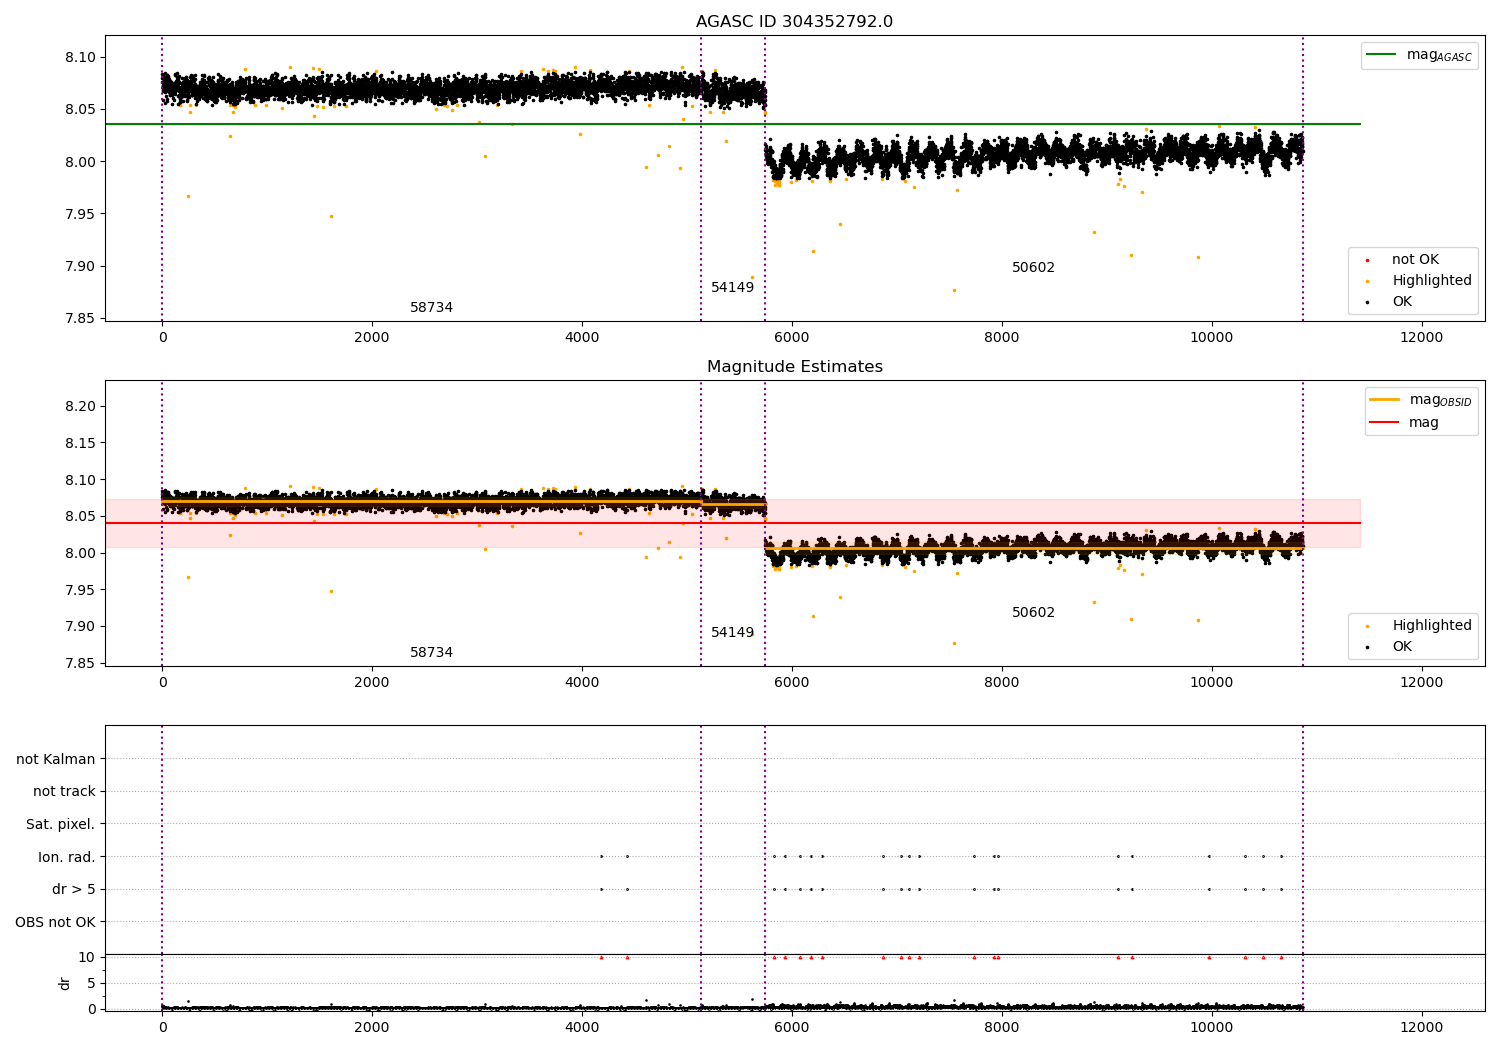Click the 5 tick on dr axis
Screen dimensions: 1500x1050
pos(91,984)
